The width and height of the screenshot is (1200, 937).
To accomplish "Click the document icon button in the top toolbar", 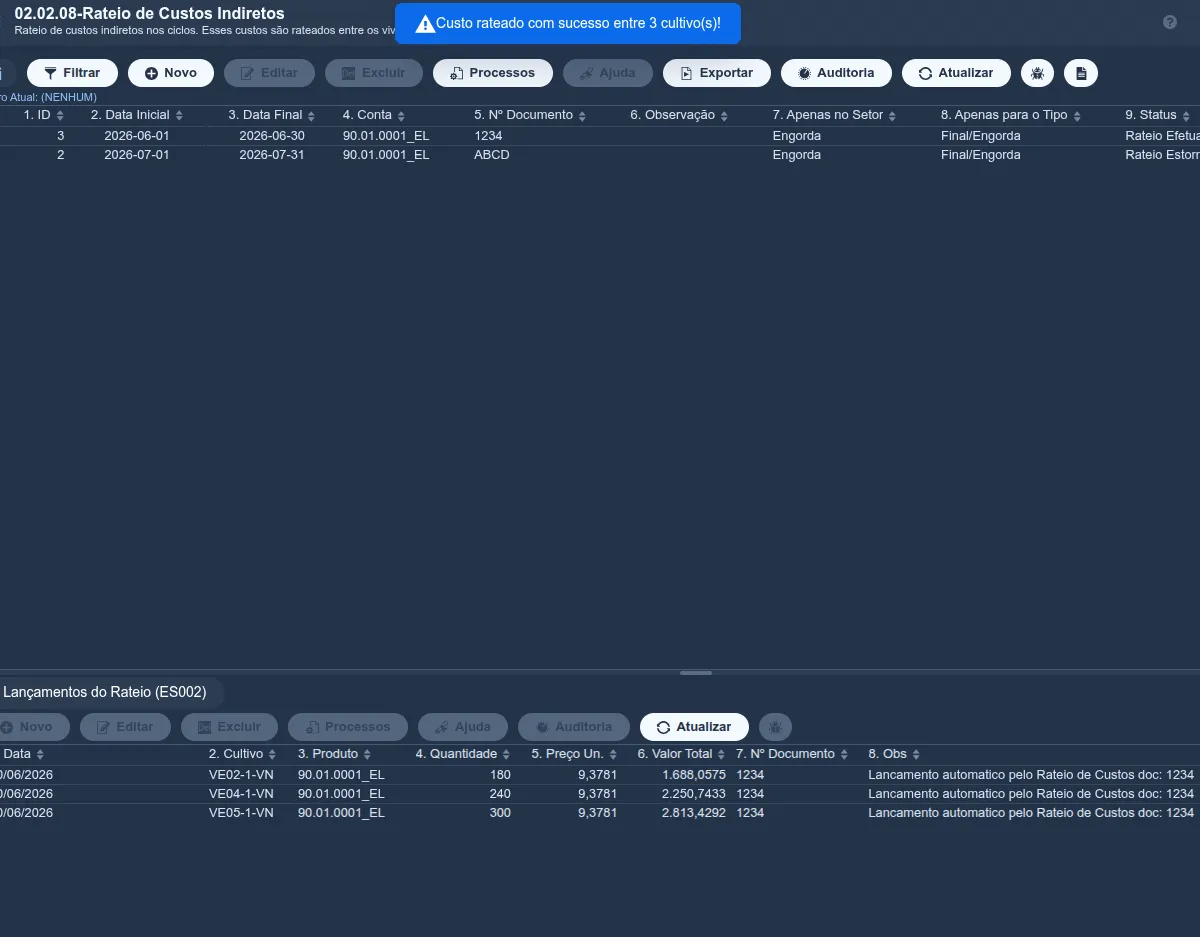I will (1081, 73).
